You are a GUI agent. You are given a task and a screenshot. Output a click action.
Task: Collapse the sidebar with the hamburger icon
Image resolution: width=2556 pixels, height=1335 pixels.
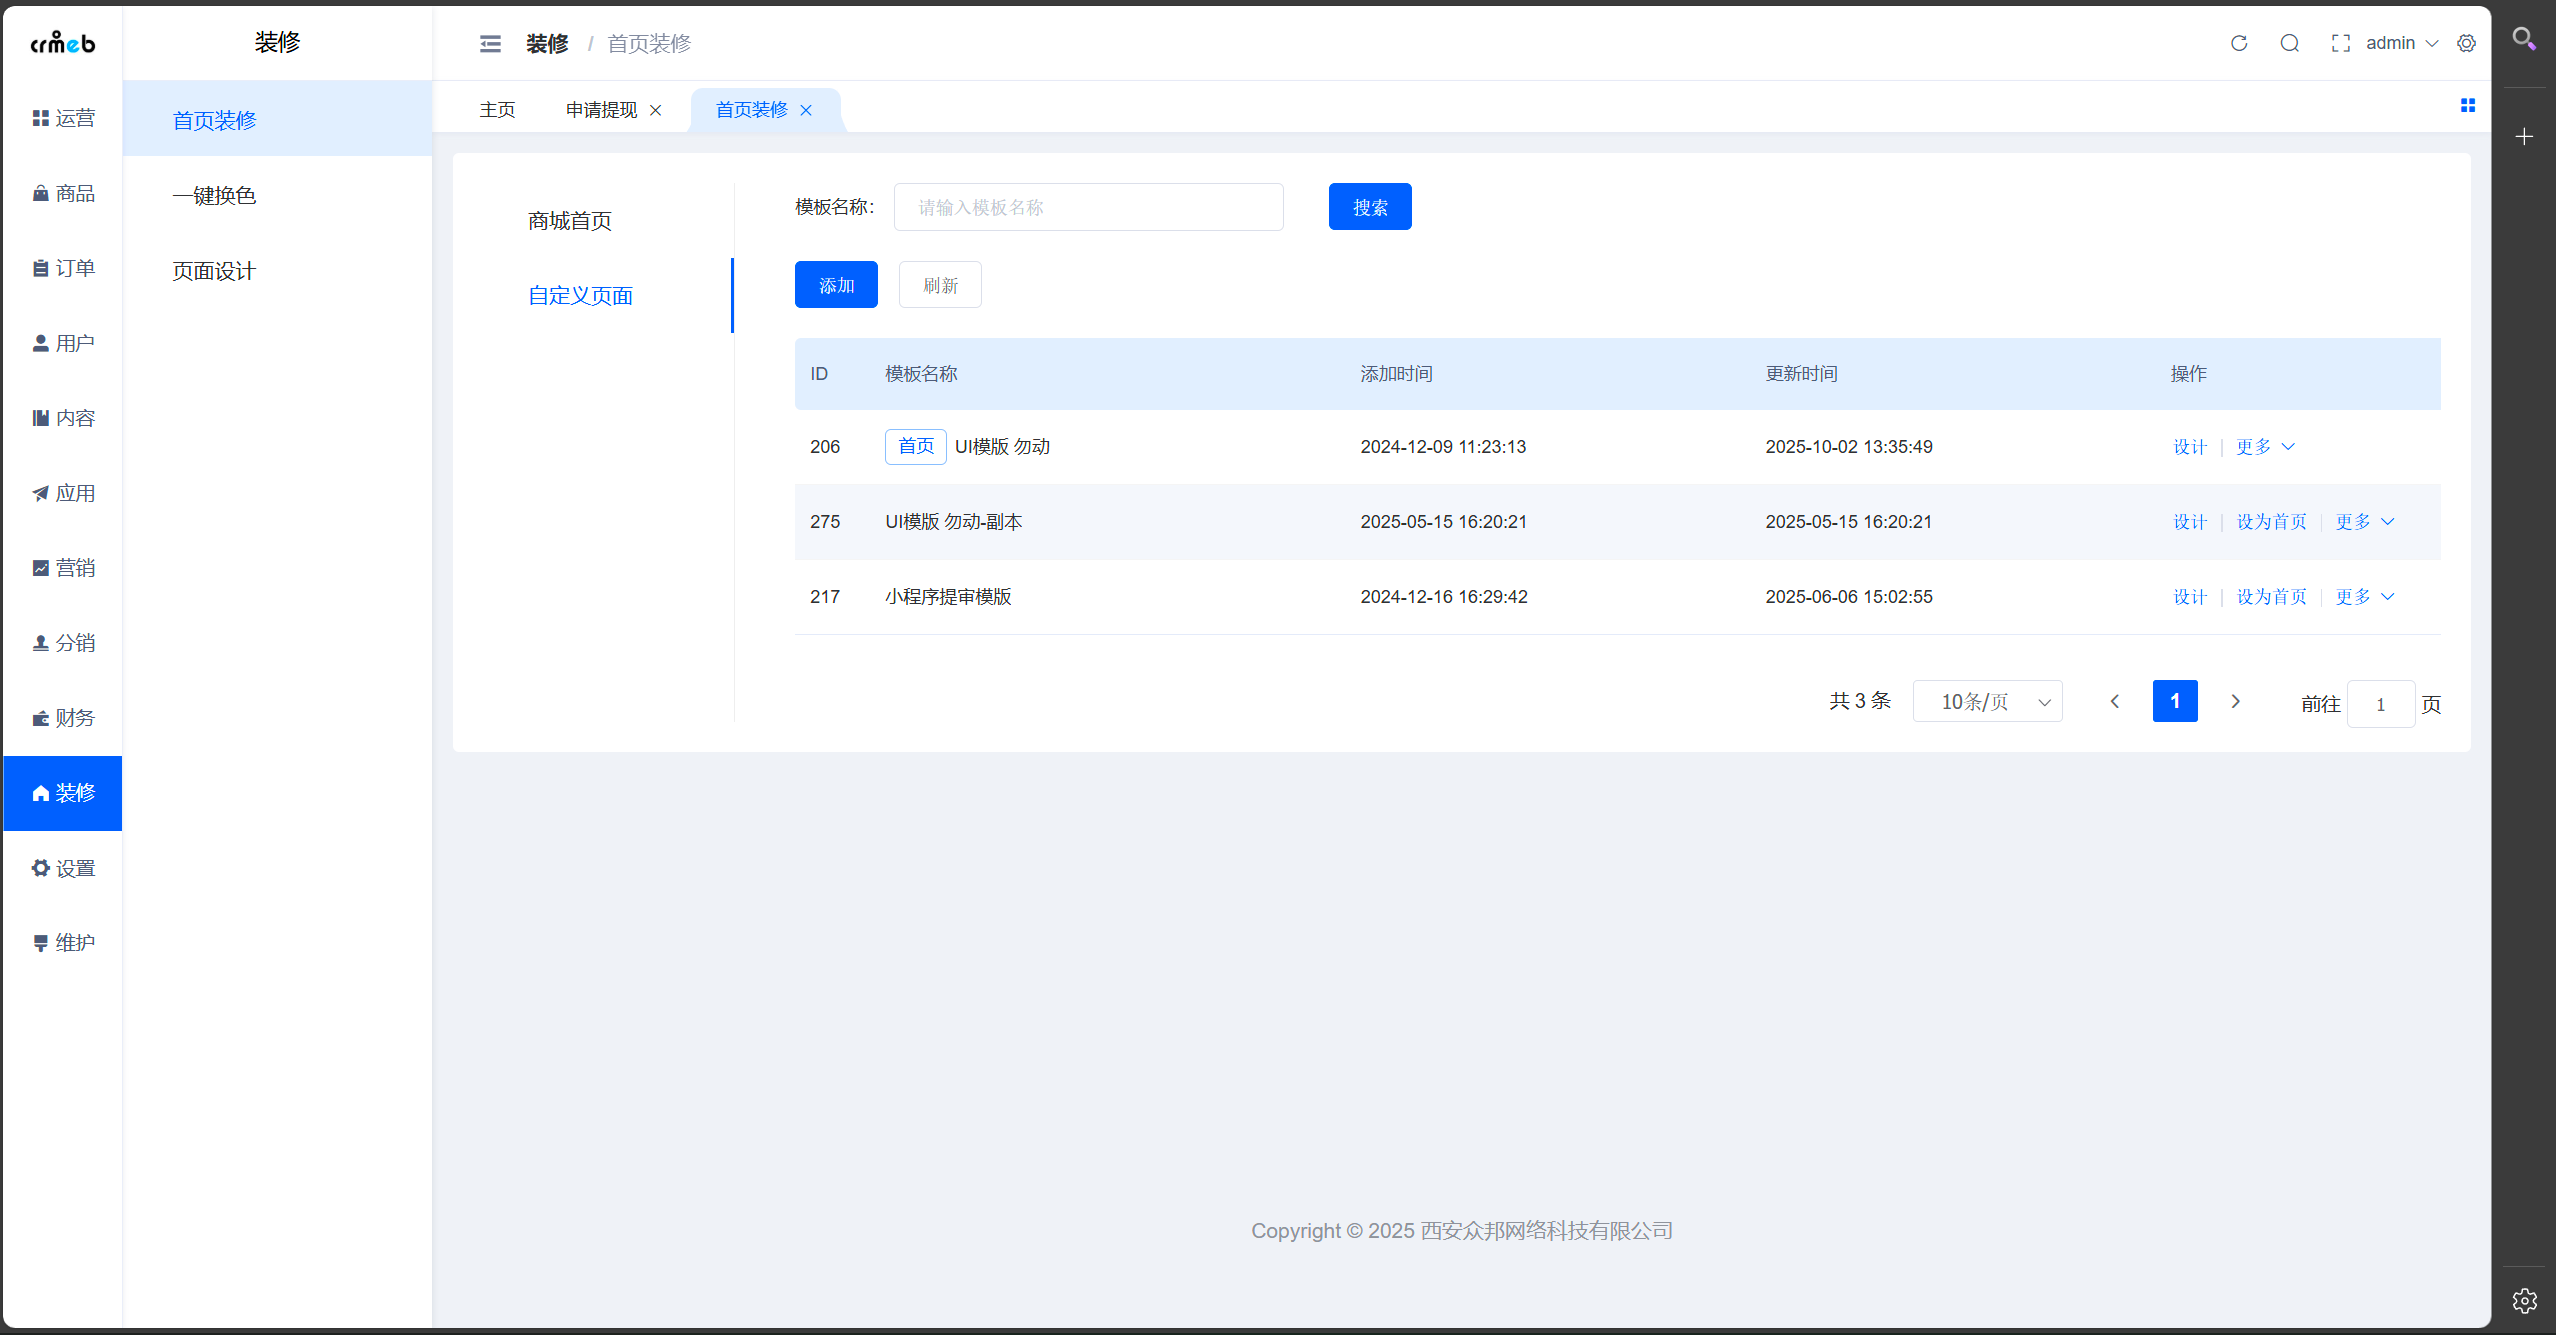click(x=490, y=44)
